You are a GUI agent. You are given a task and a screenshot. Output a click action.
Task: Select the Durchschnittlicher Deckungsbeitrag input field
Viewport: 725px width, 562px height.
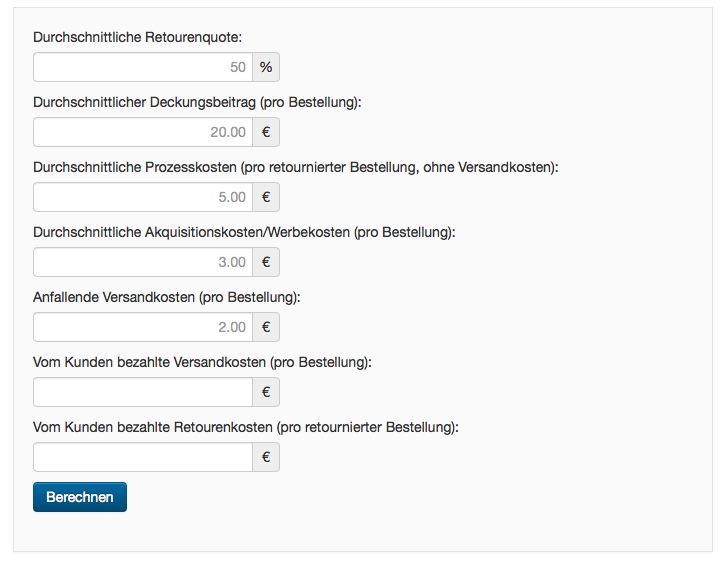(143, 132)
